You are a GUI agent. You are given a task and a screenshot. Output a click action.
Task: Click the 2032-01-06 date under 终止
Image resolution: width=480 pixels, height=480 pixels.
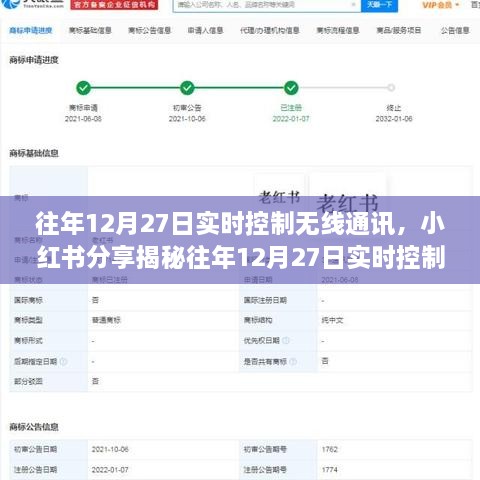pyautogui.click(x=394, y=119)
